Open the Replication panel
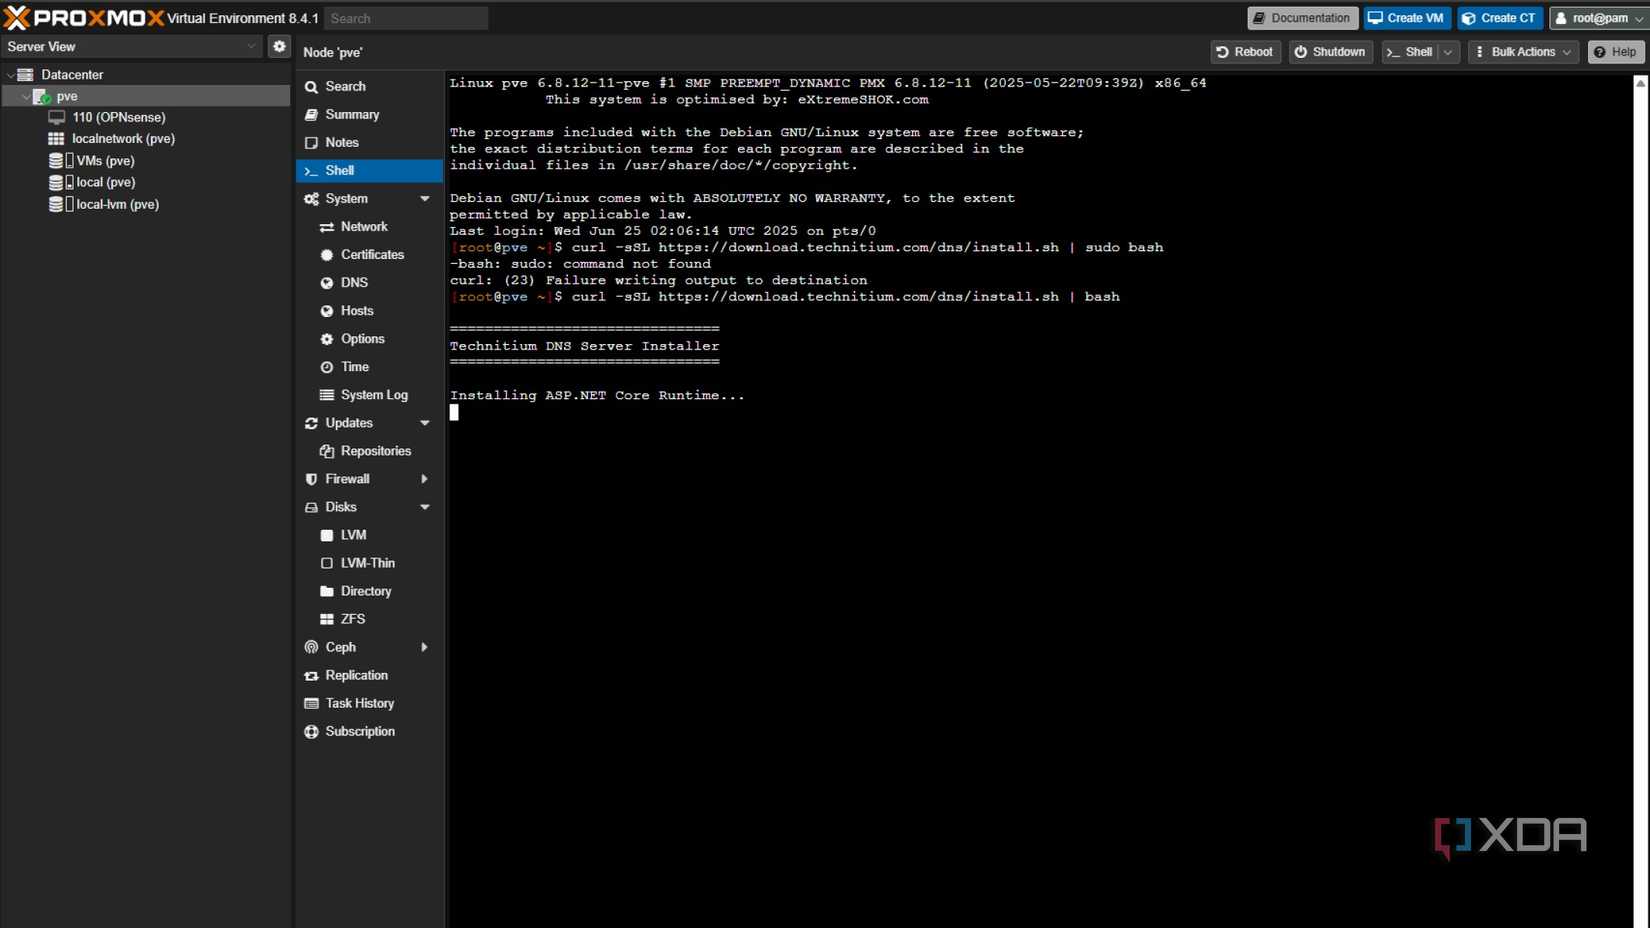Image resolution: width=1650 pixels, height=928 pixels. (x=357, y=675)
